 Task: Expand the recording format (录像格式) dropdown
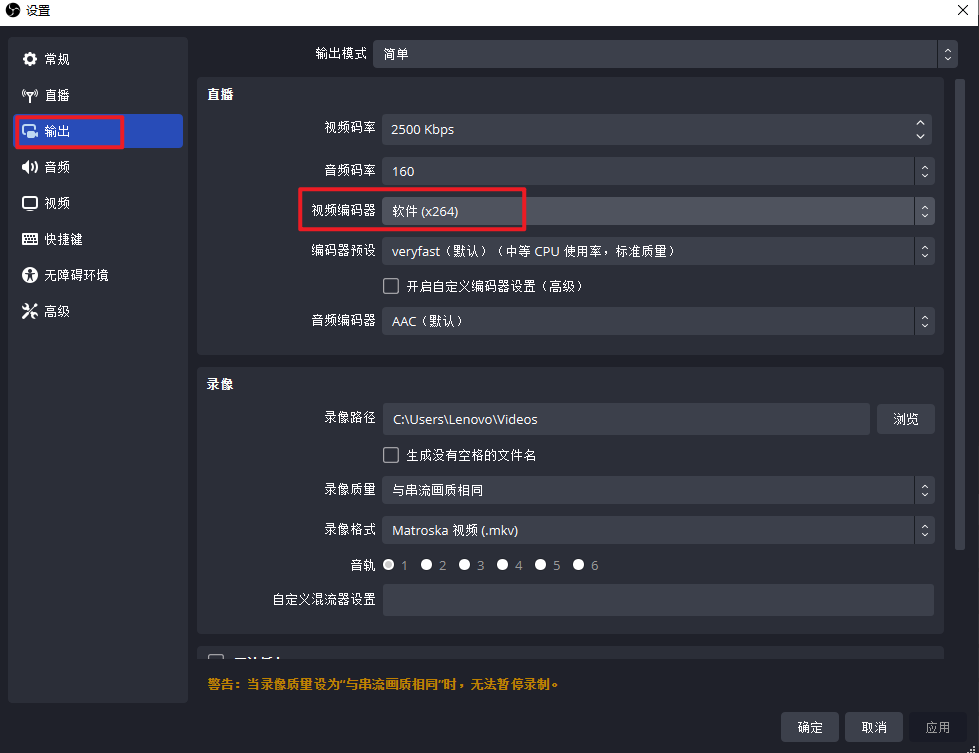tap(657, 530)
